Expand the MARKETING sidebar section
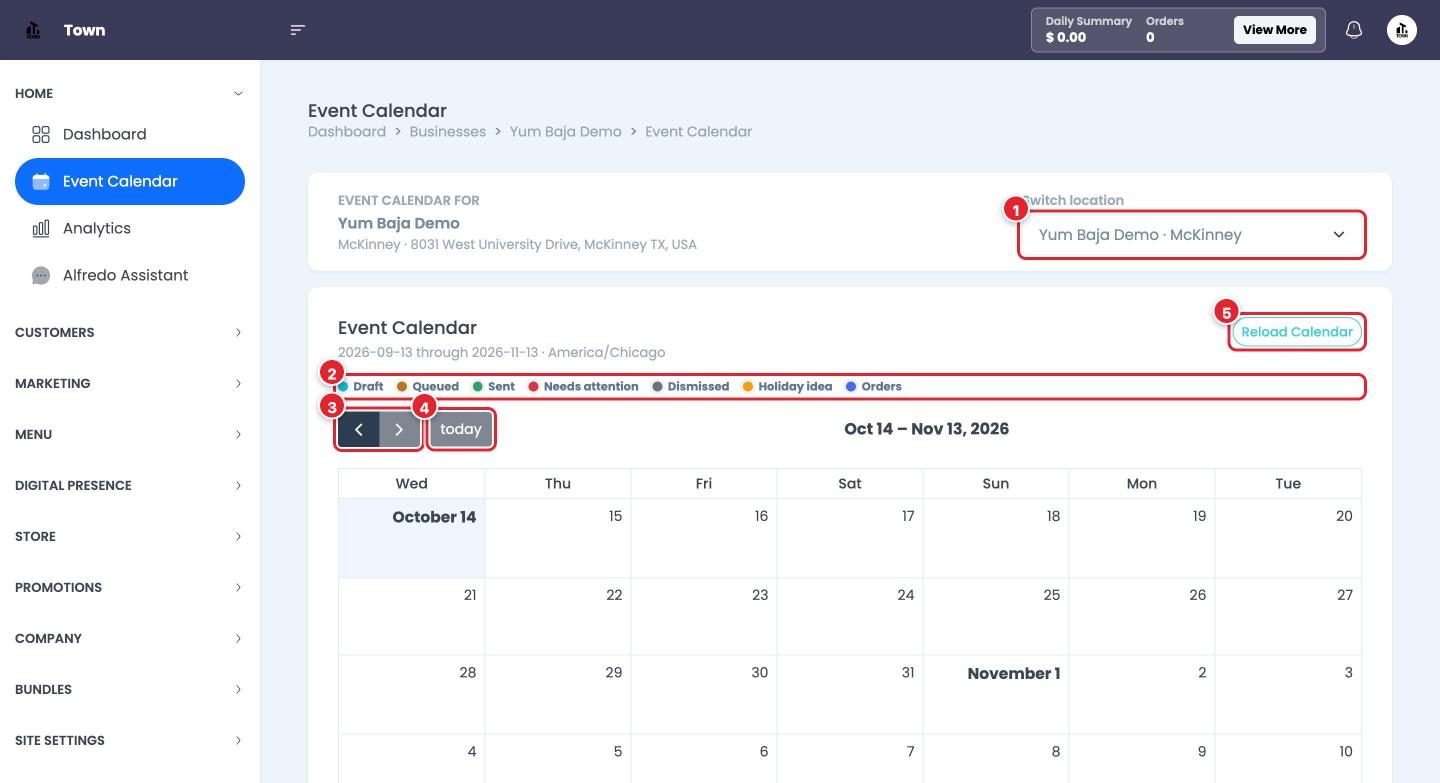Screen dimensions: 1440x783 130,383
